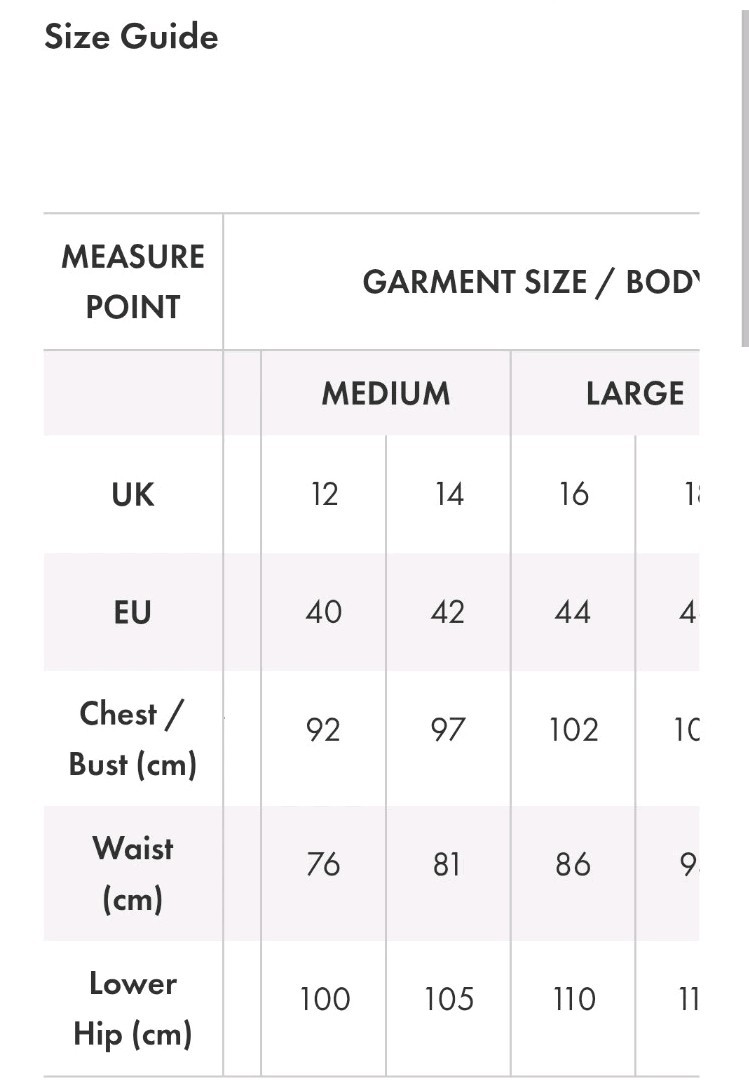Click lower hip measurement 105 cell
The height and width of the screenshot is (1081, 749).
(x=449, y=999)
